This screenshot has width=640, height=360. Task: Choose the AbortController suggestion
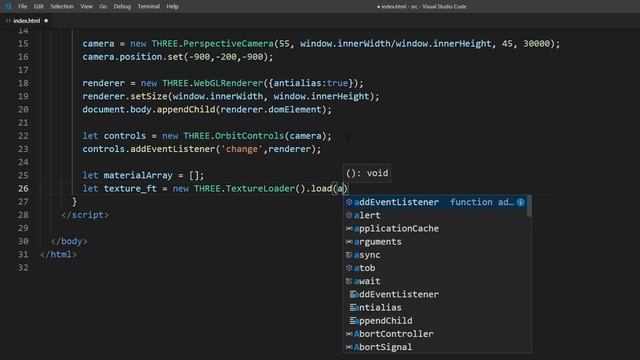pos(435,334)
